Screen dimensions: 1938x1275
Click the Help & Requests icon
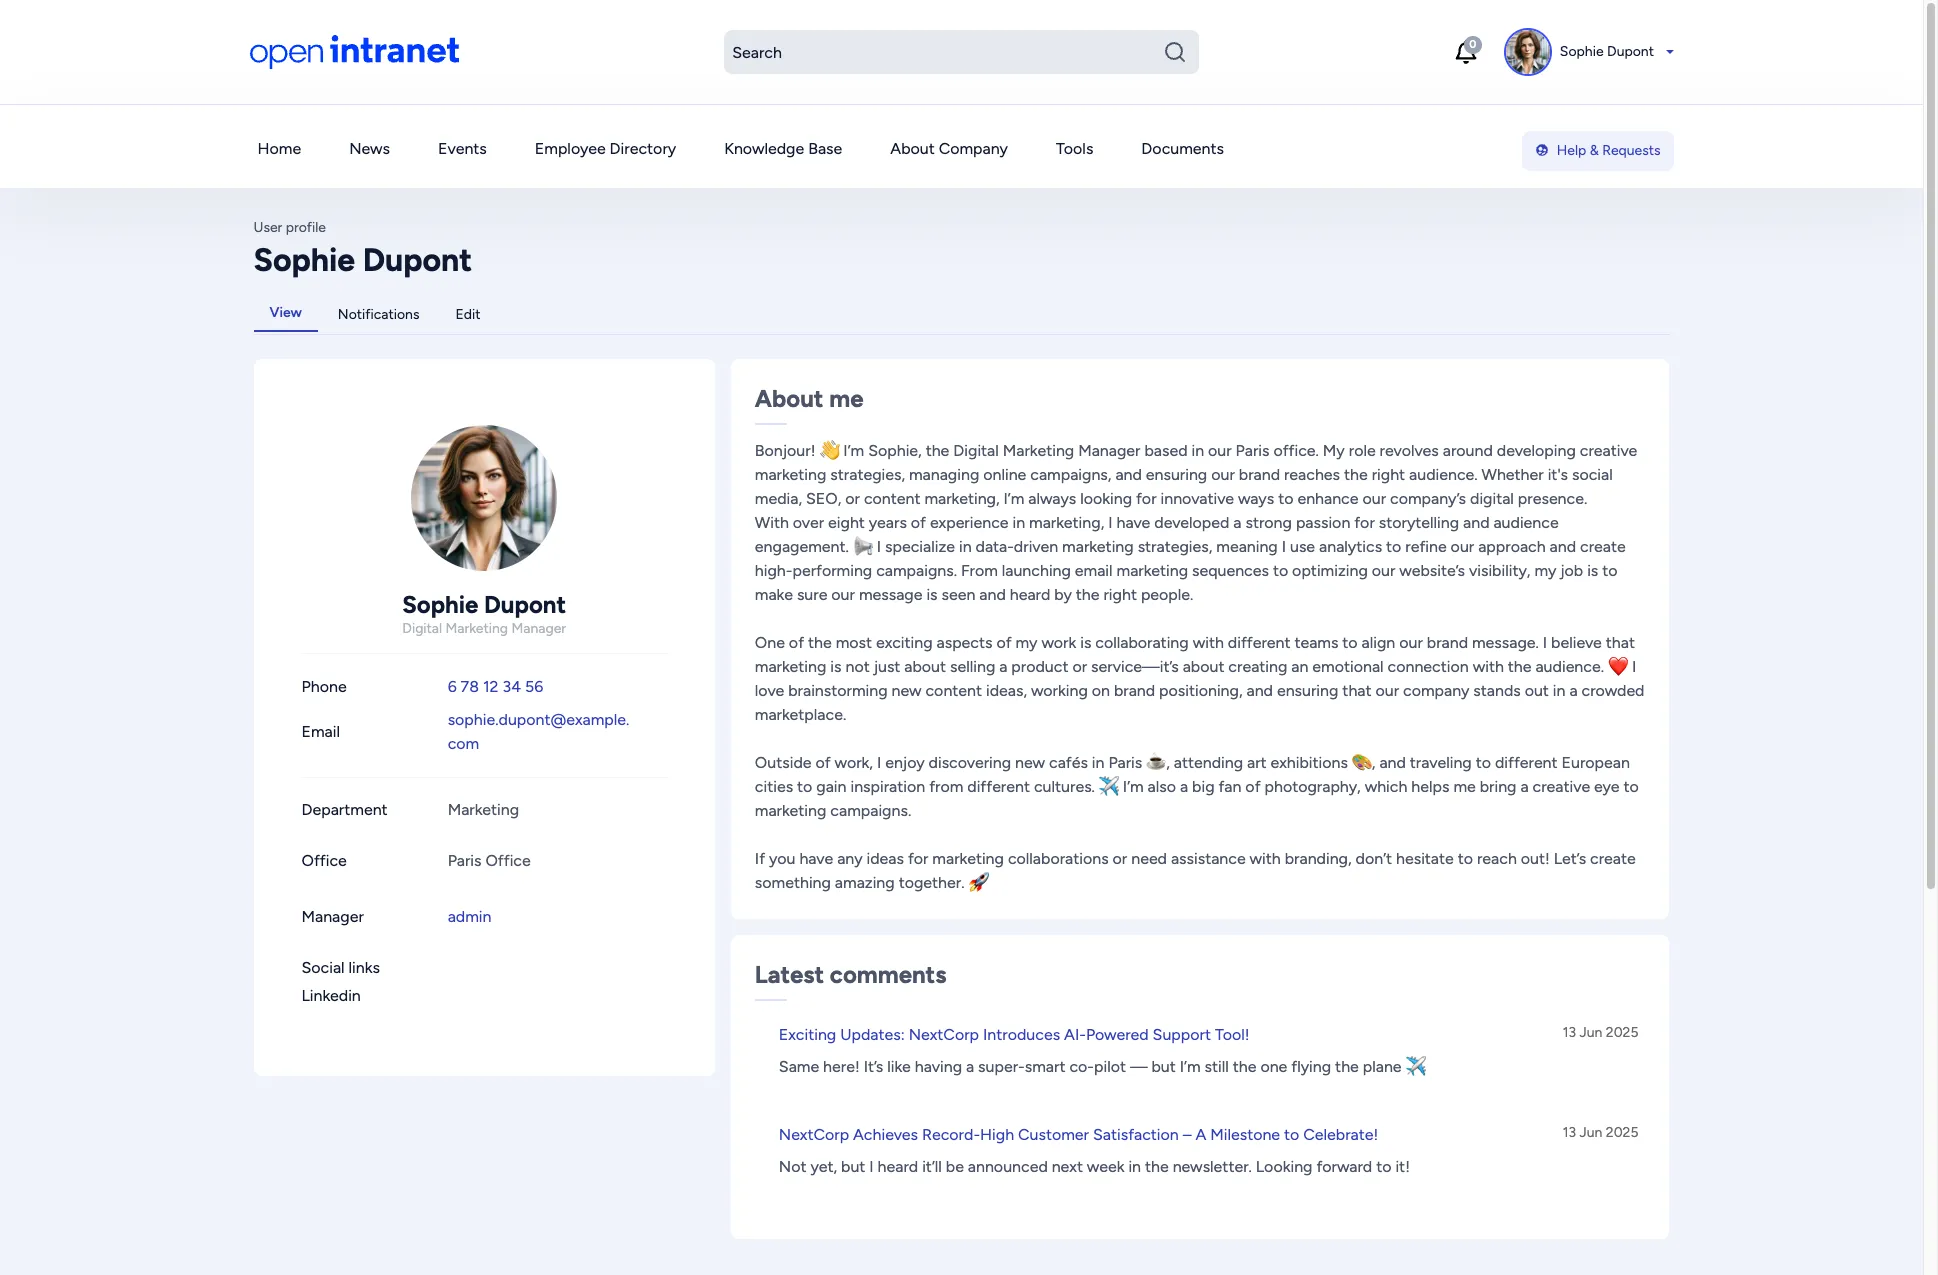(x=1542, y=150)
